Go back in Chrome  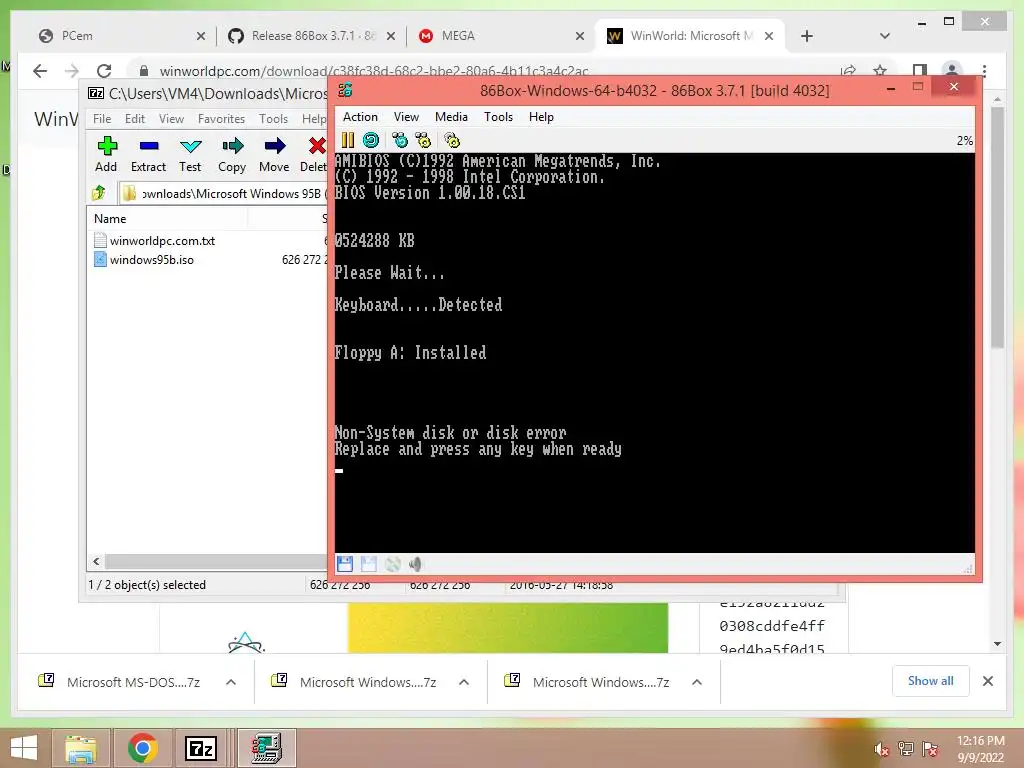[x=40, y=71]
